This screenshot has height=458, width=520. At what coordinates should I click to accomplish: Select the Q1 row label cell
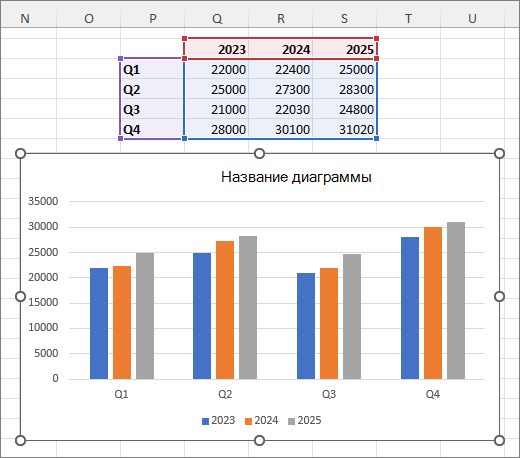(x=152, y=69)
